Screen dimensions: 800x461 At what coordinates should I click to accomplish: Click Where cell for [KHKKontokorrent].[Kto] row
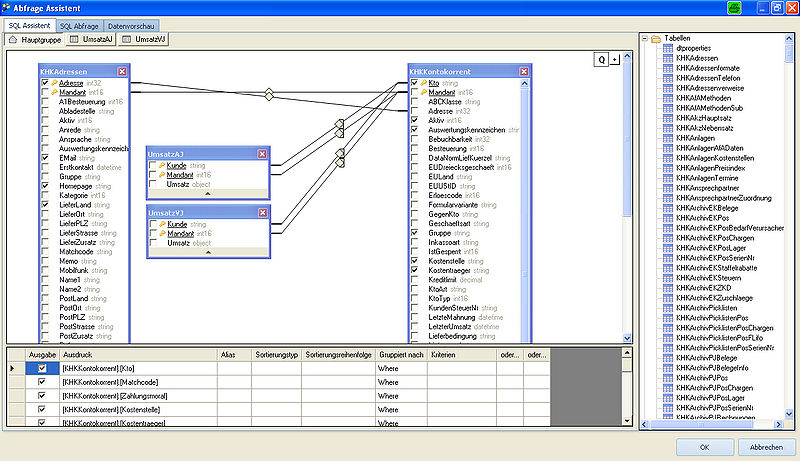[x=402, y=368]
